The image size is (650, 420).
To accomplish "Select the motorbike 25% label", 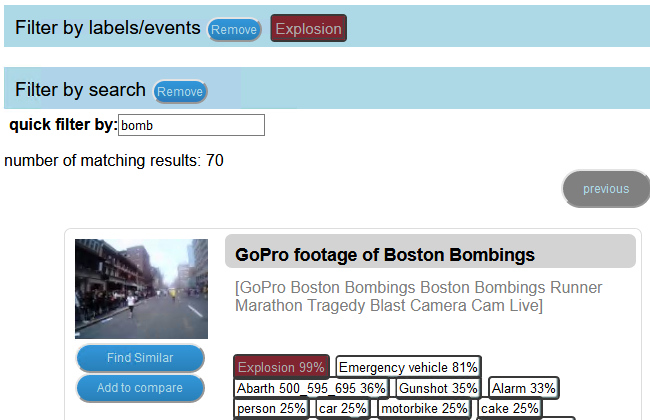I will 425,408.
